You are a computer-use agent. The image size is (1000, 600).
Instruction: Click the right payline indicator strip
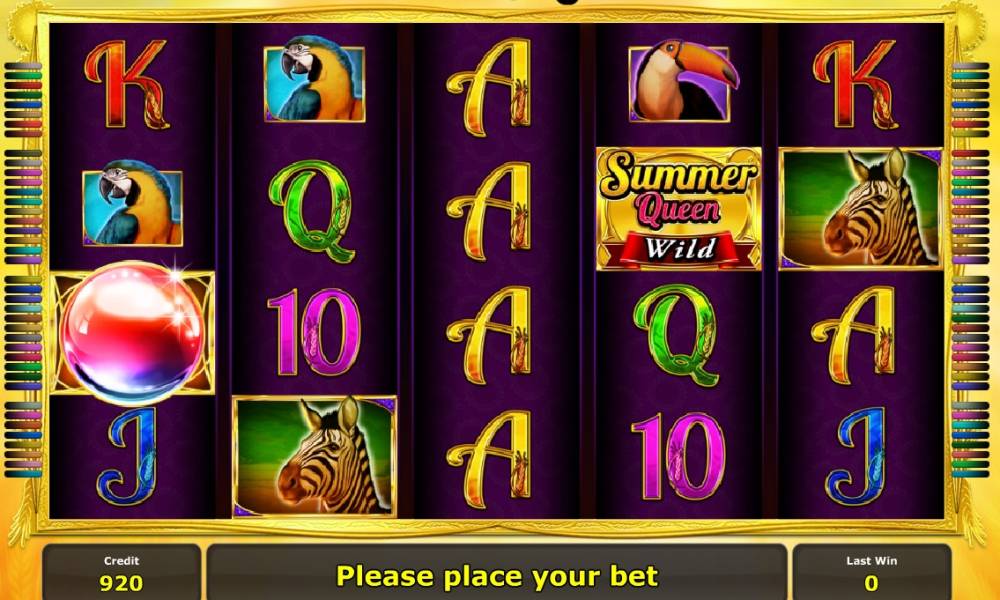[970, 269]
